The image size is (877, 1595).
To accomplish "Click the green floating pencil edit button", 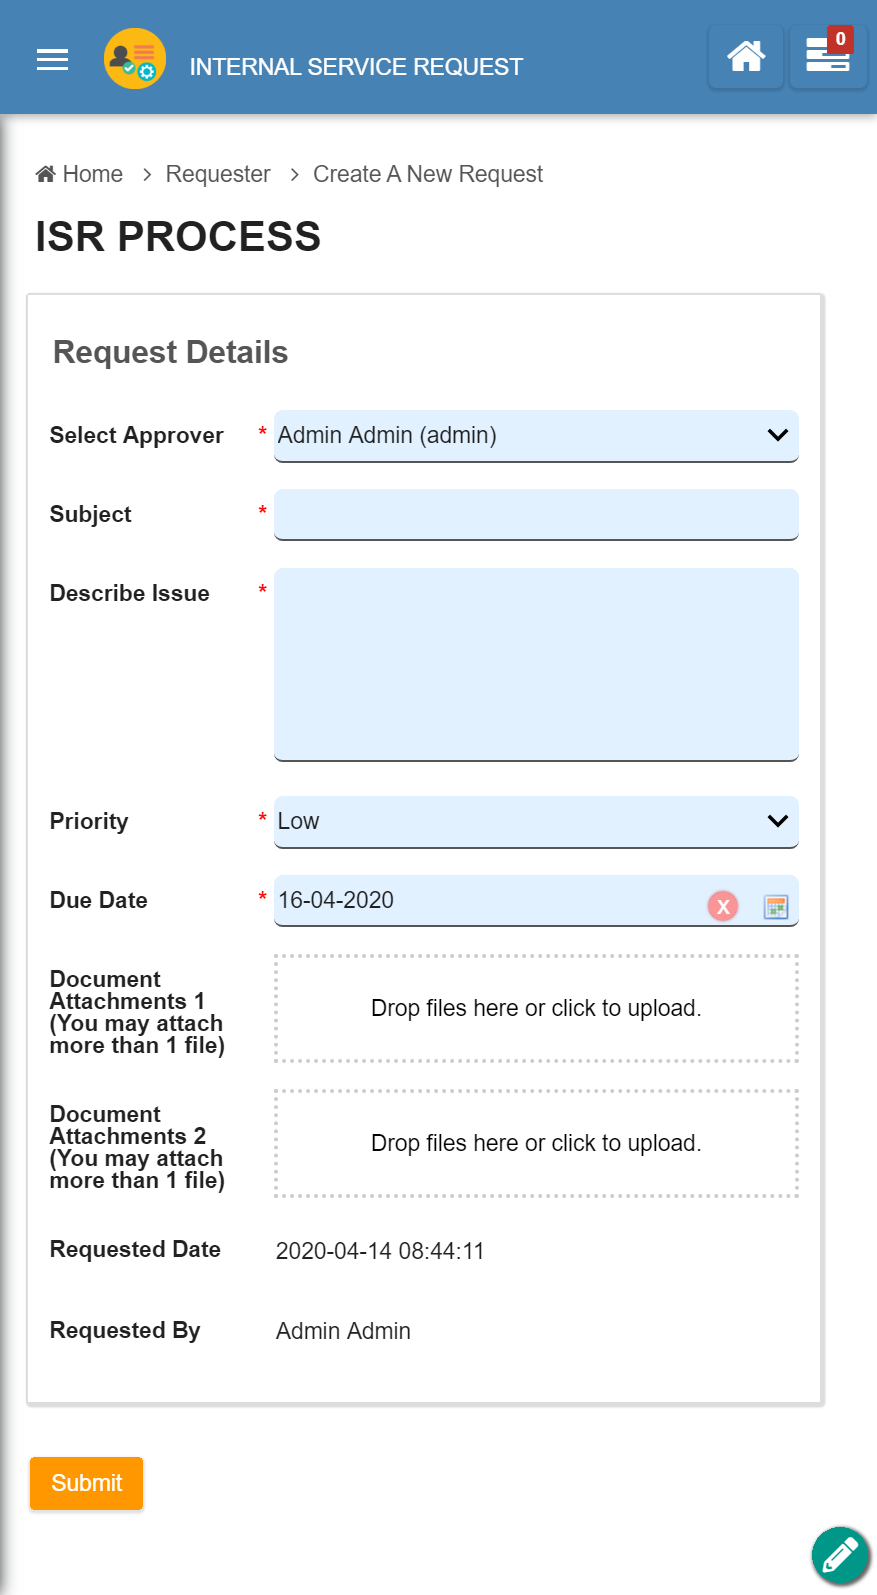I will pyautogui.click(x=839, y=1556).
